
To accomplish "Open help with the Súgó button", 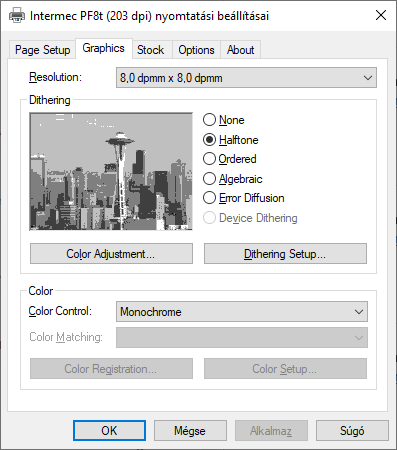I will coord(352,431).
